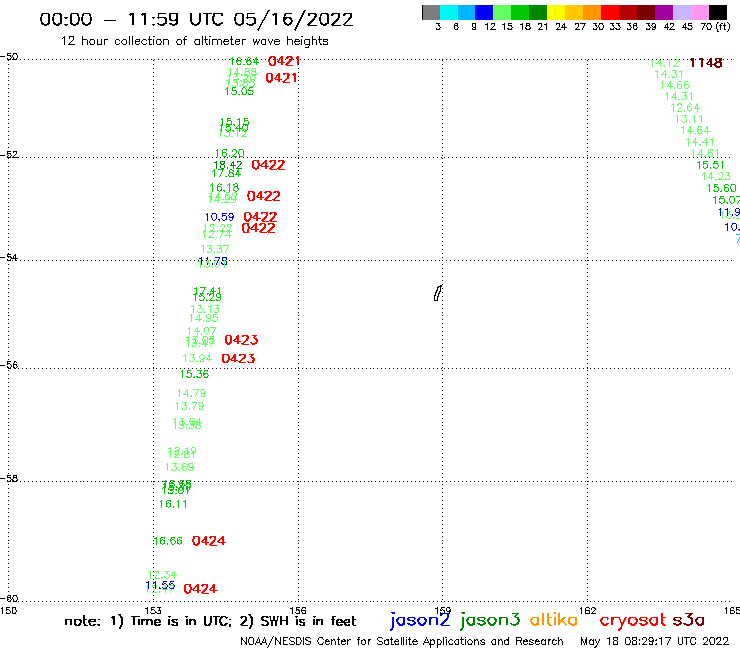
Task: Click the jason3 satellite legend label
Action: [x=490, y=620]
